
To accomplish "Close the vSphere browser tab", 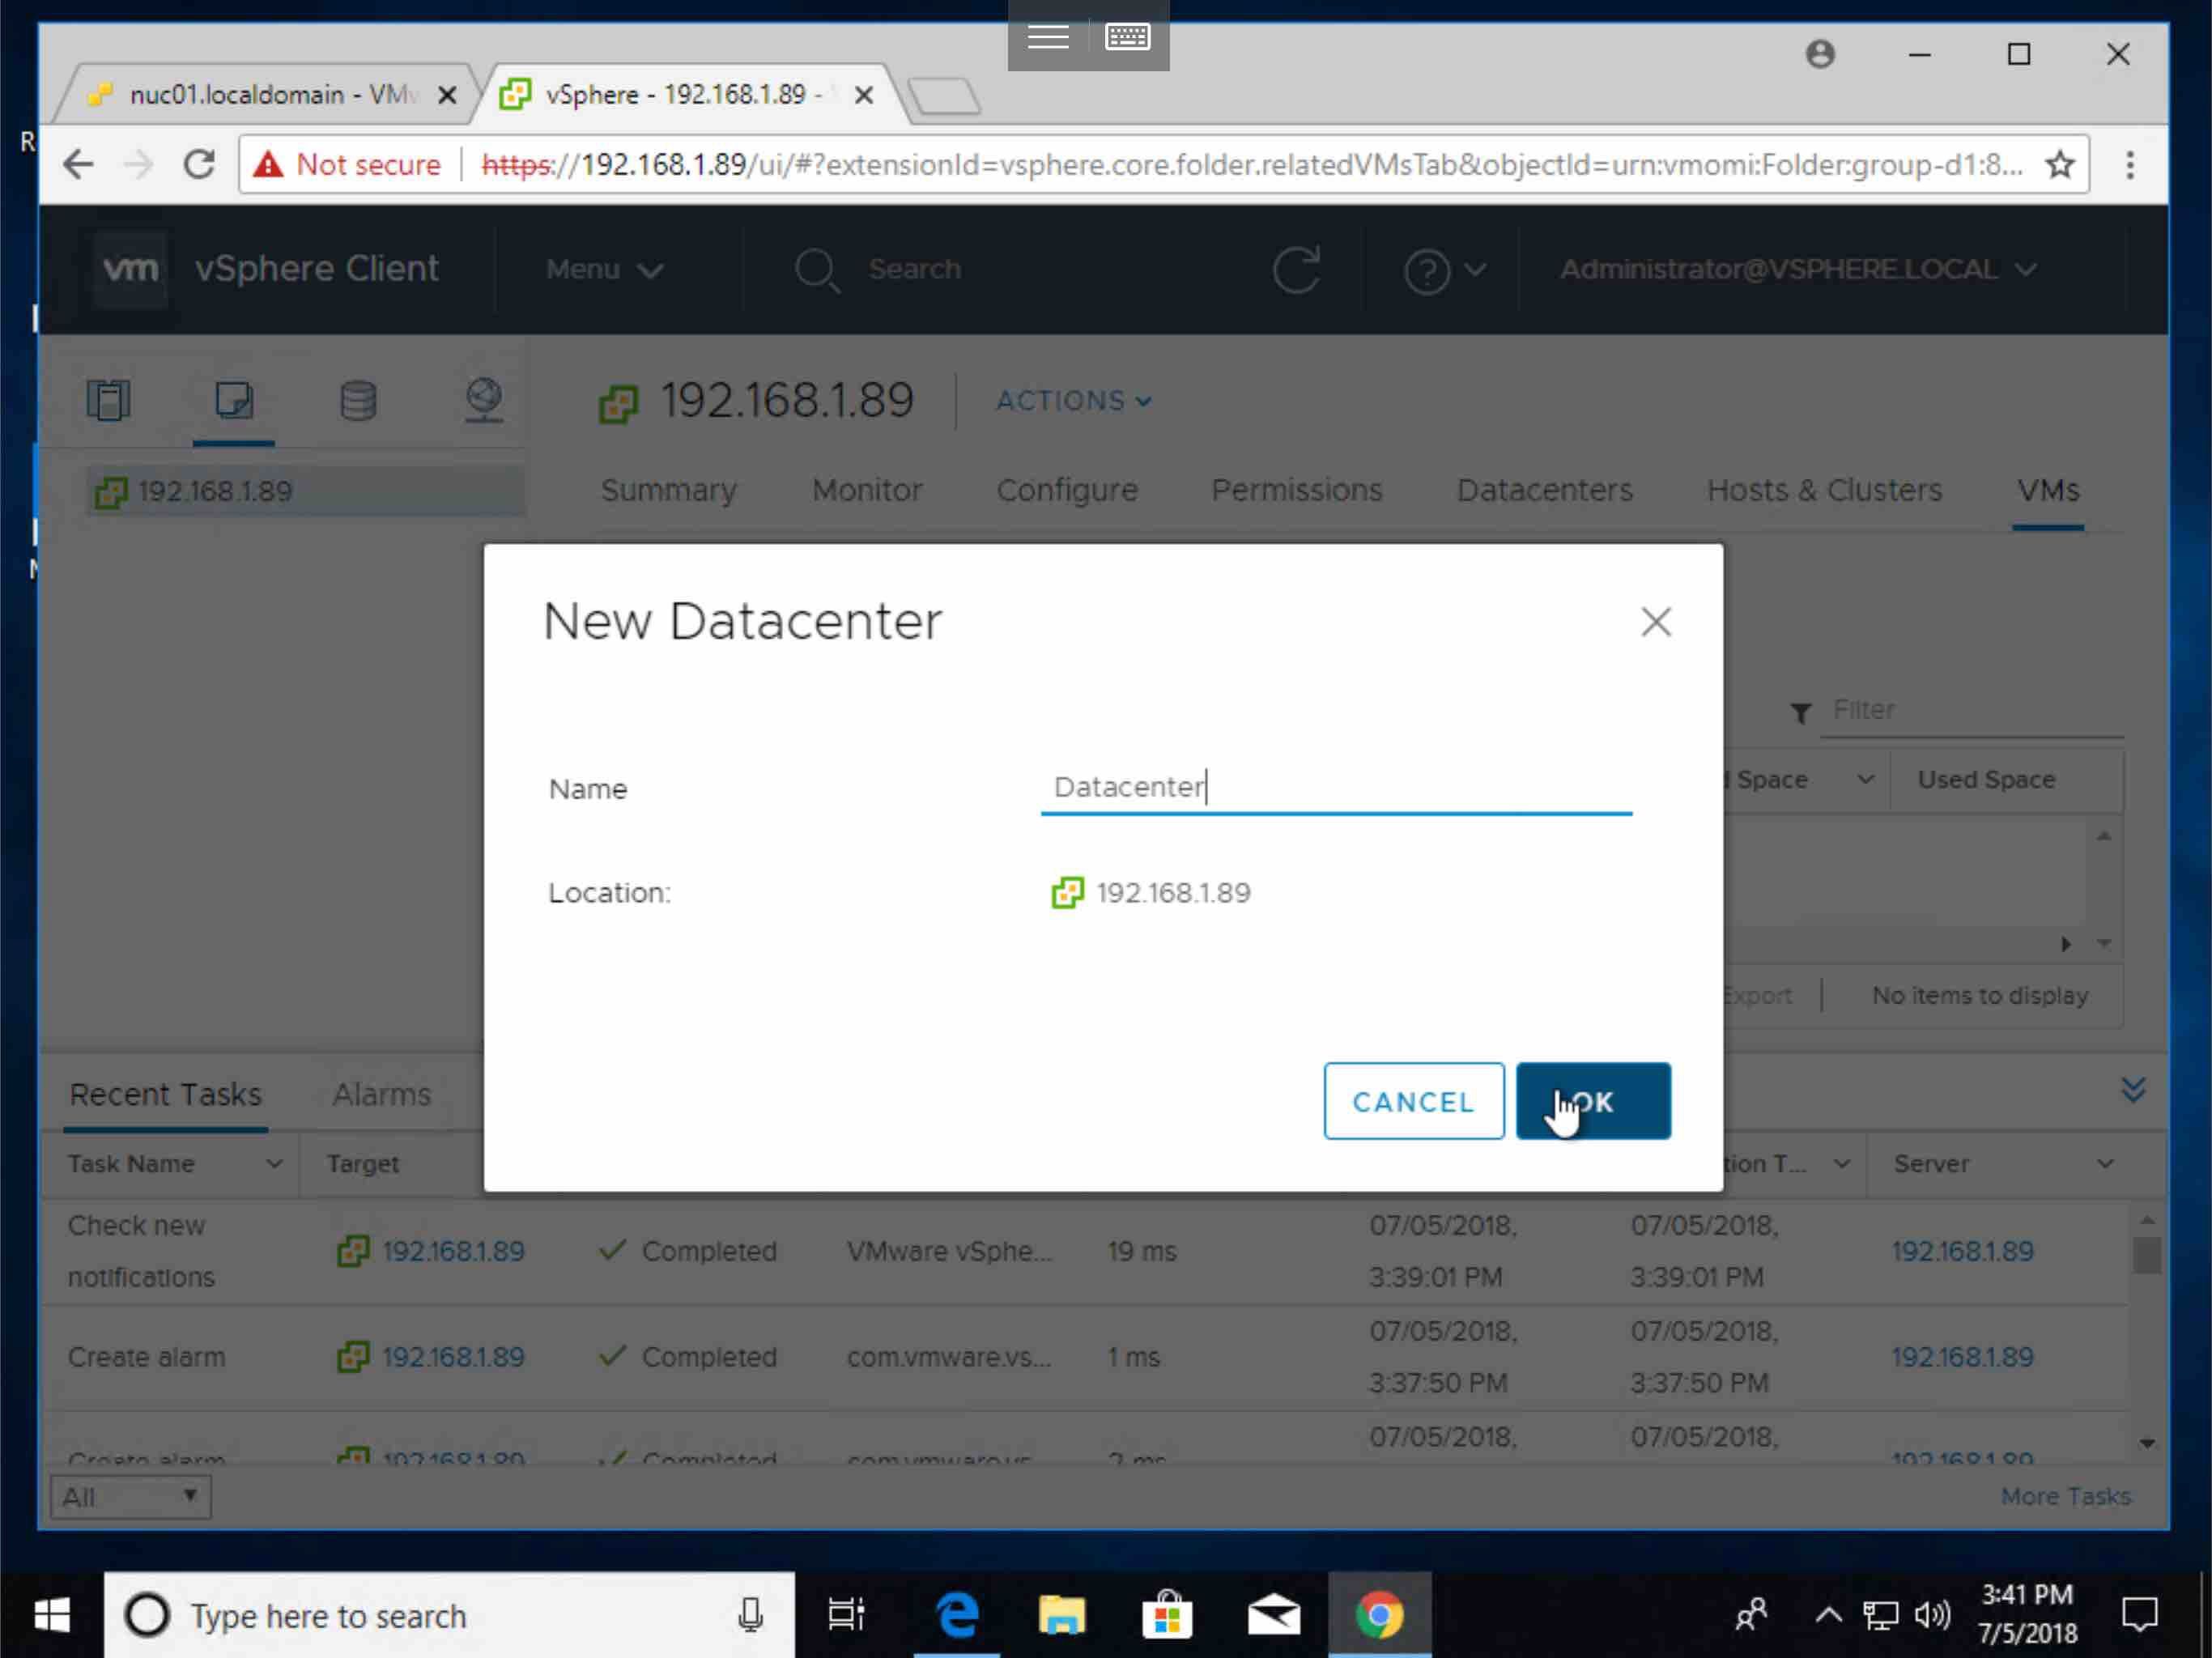I will click(x=864, y=95).
